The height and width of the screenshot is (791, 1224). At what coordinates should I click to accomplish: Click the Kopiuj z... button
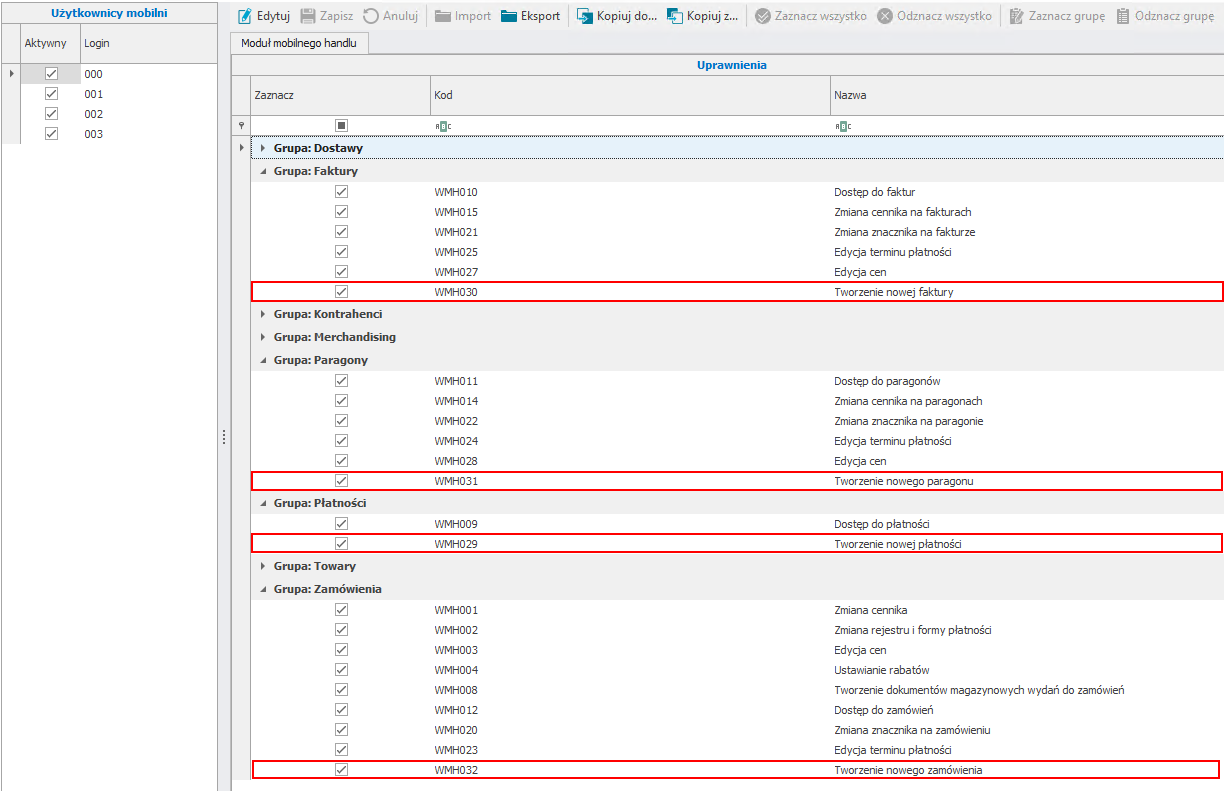point(702,16)
